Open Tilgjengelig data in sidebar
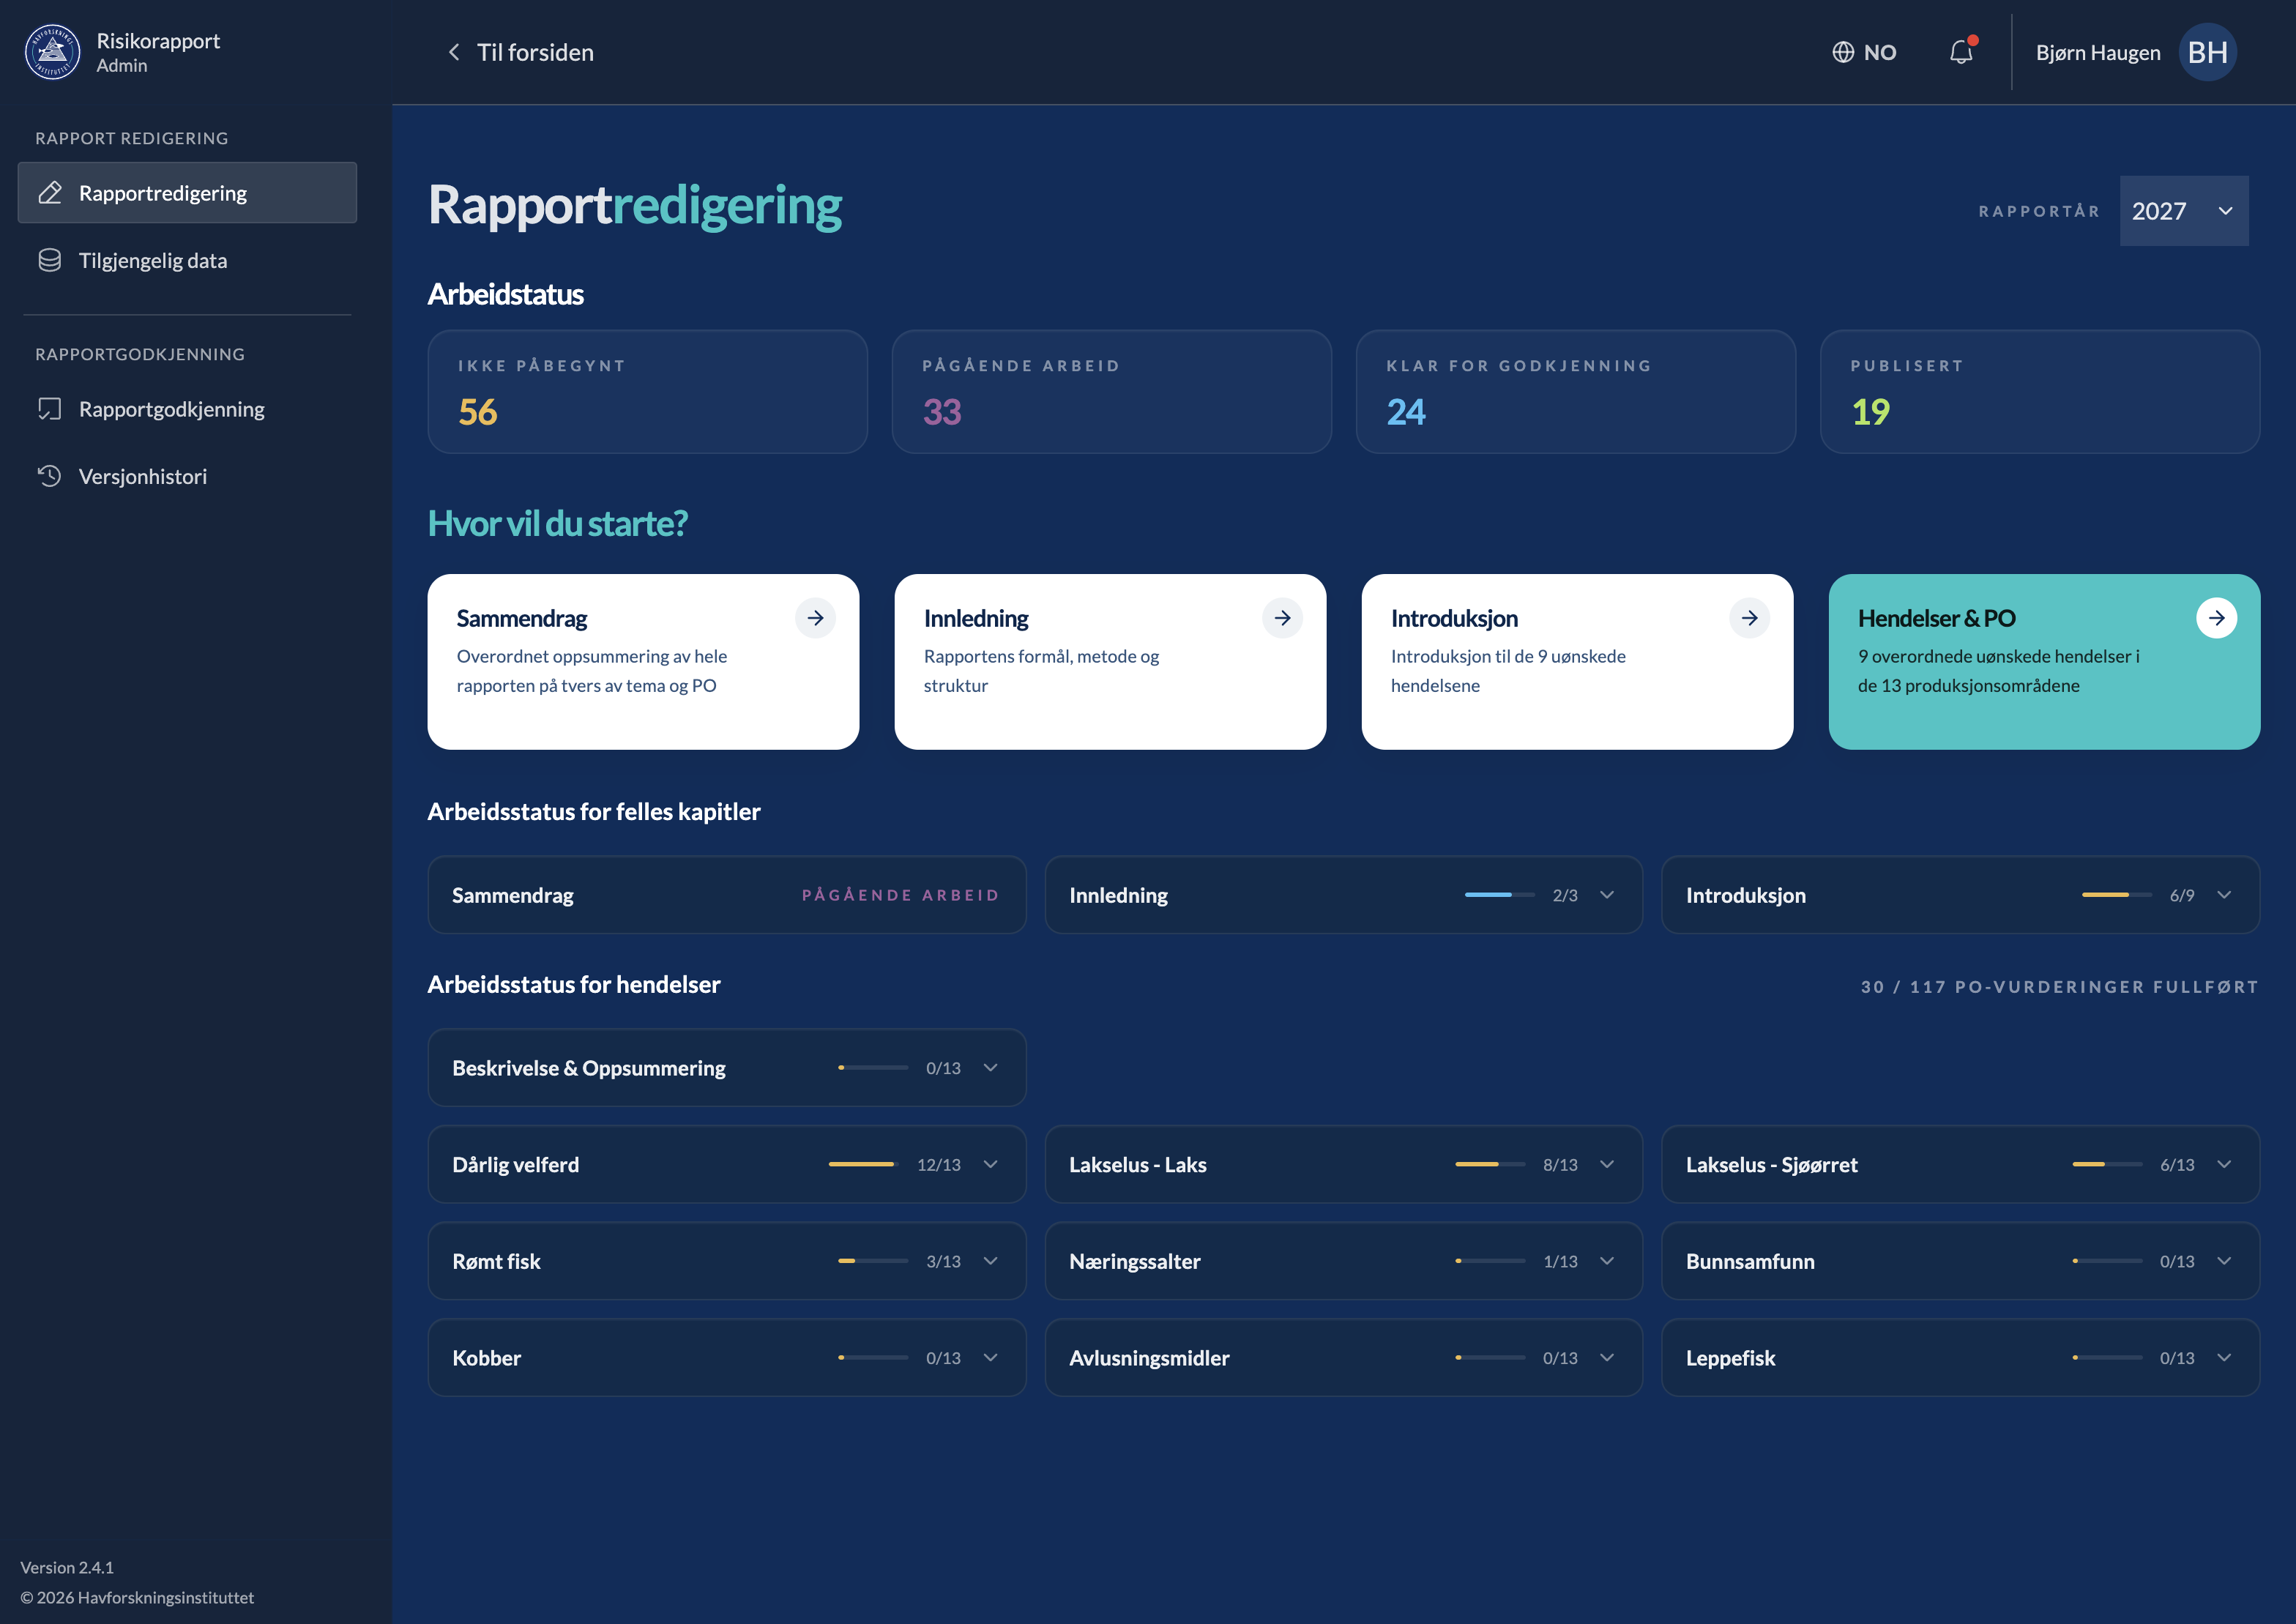 tap(187, 260)
